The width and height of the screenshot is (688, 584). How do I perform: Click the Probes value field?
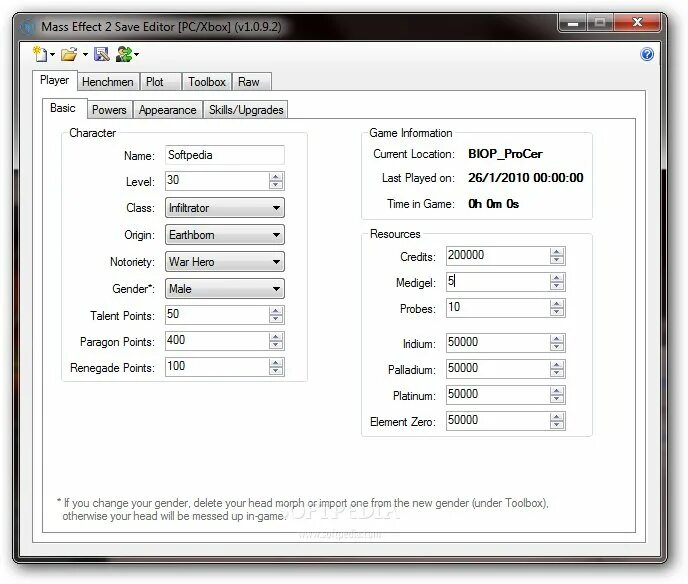[x=498, y=308]
